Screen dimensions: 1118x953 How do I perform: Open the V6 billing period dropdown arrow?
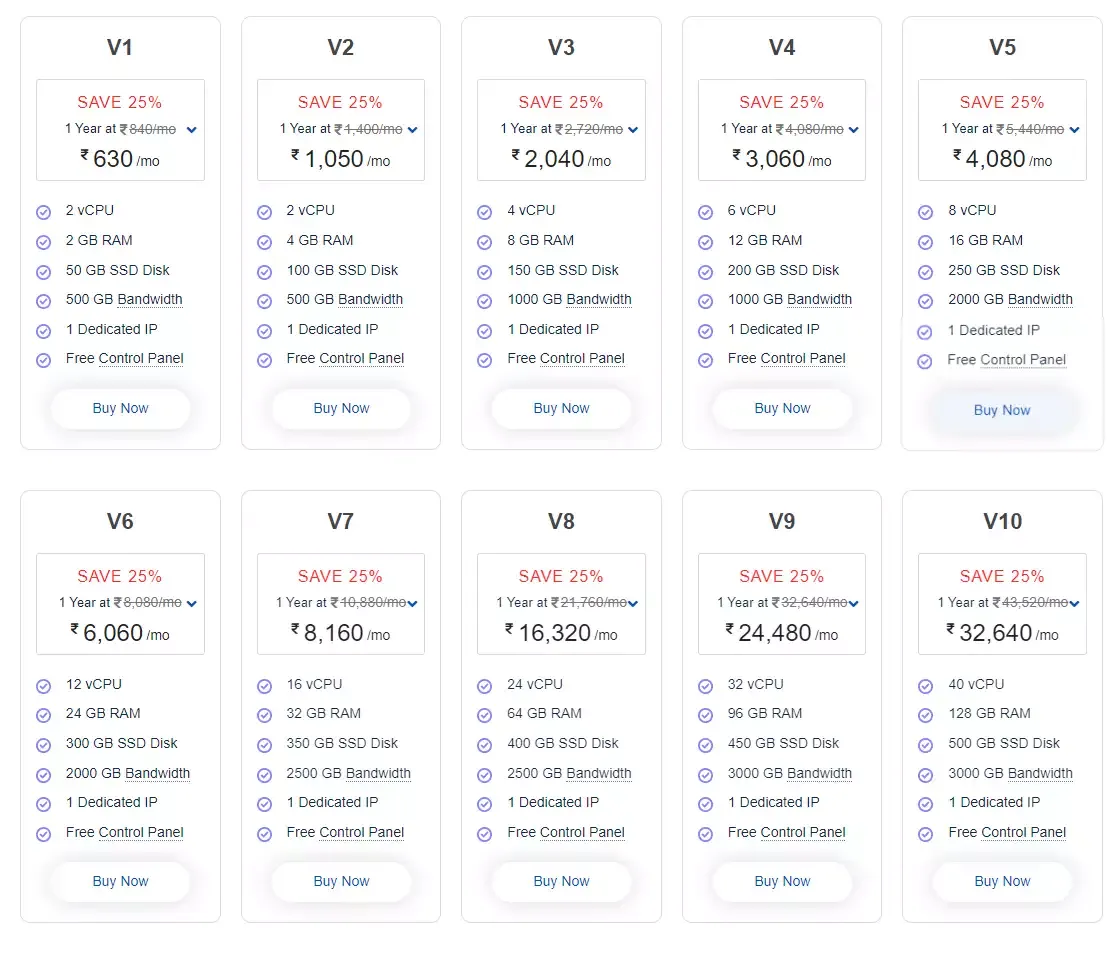[192, 604]
